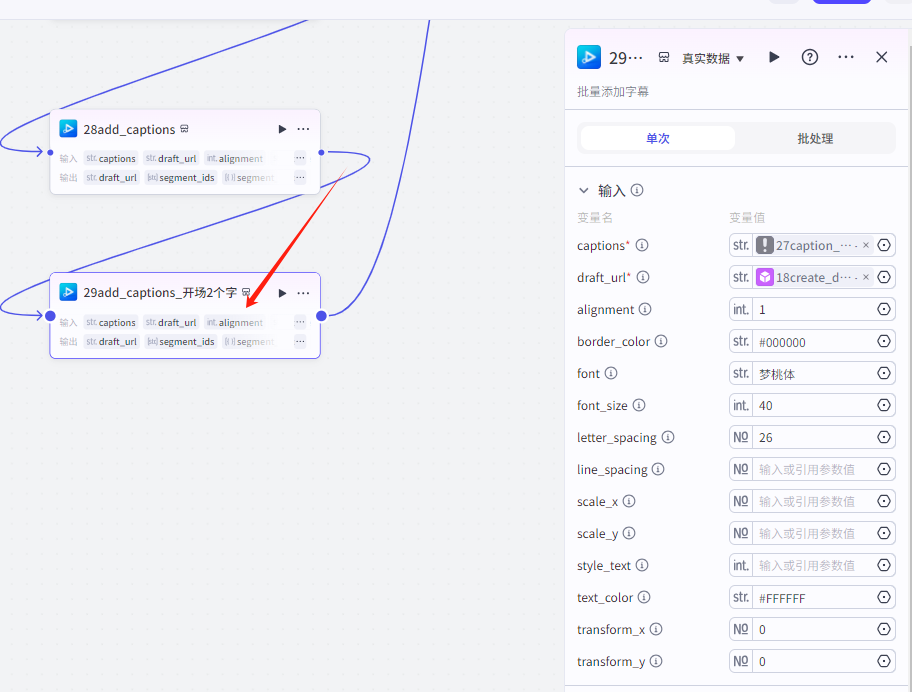Screen dimensions: 912x692
Task: Click the border_color value field
Action: click(812, 342)
